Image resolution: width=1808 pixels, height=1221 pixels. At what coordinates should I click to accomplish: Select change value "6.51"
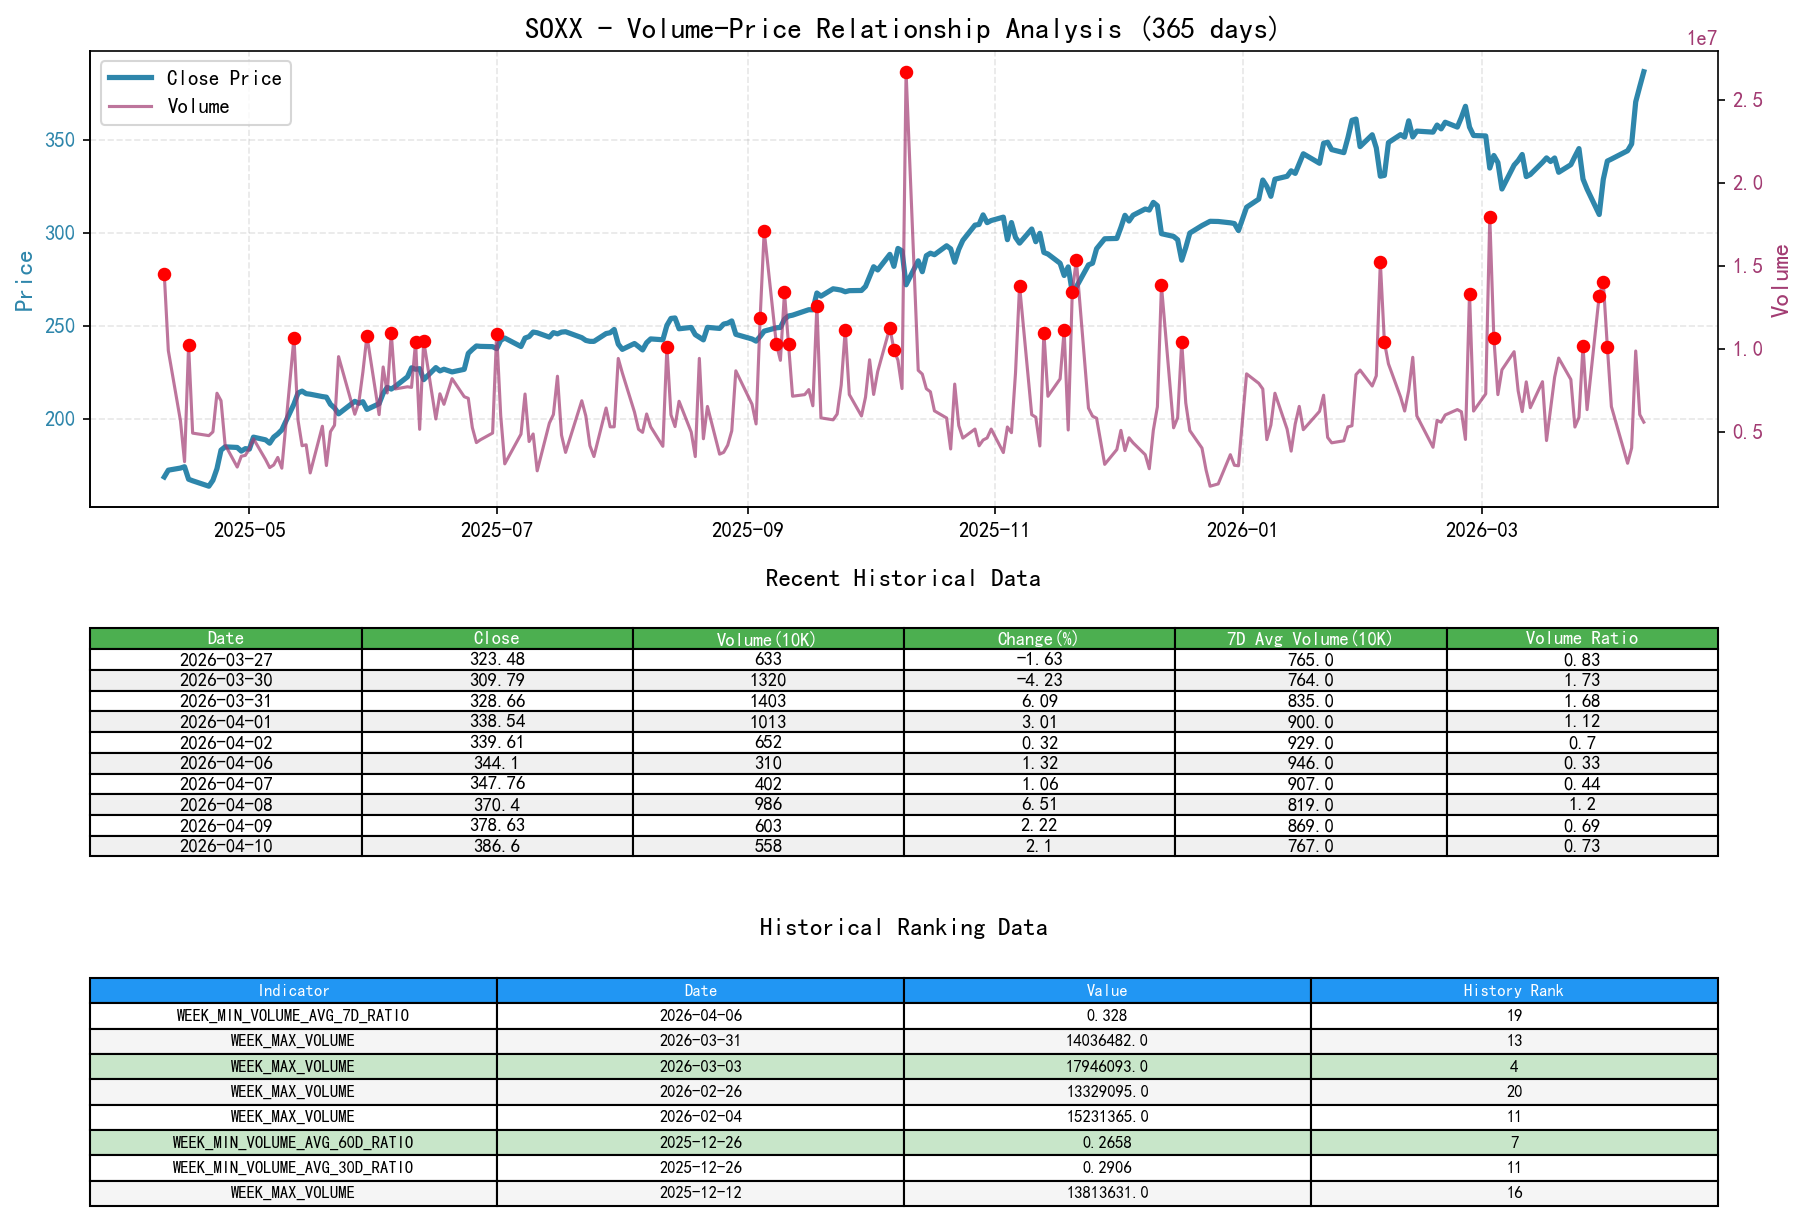point(1039,804)
